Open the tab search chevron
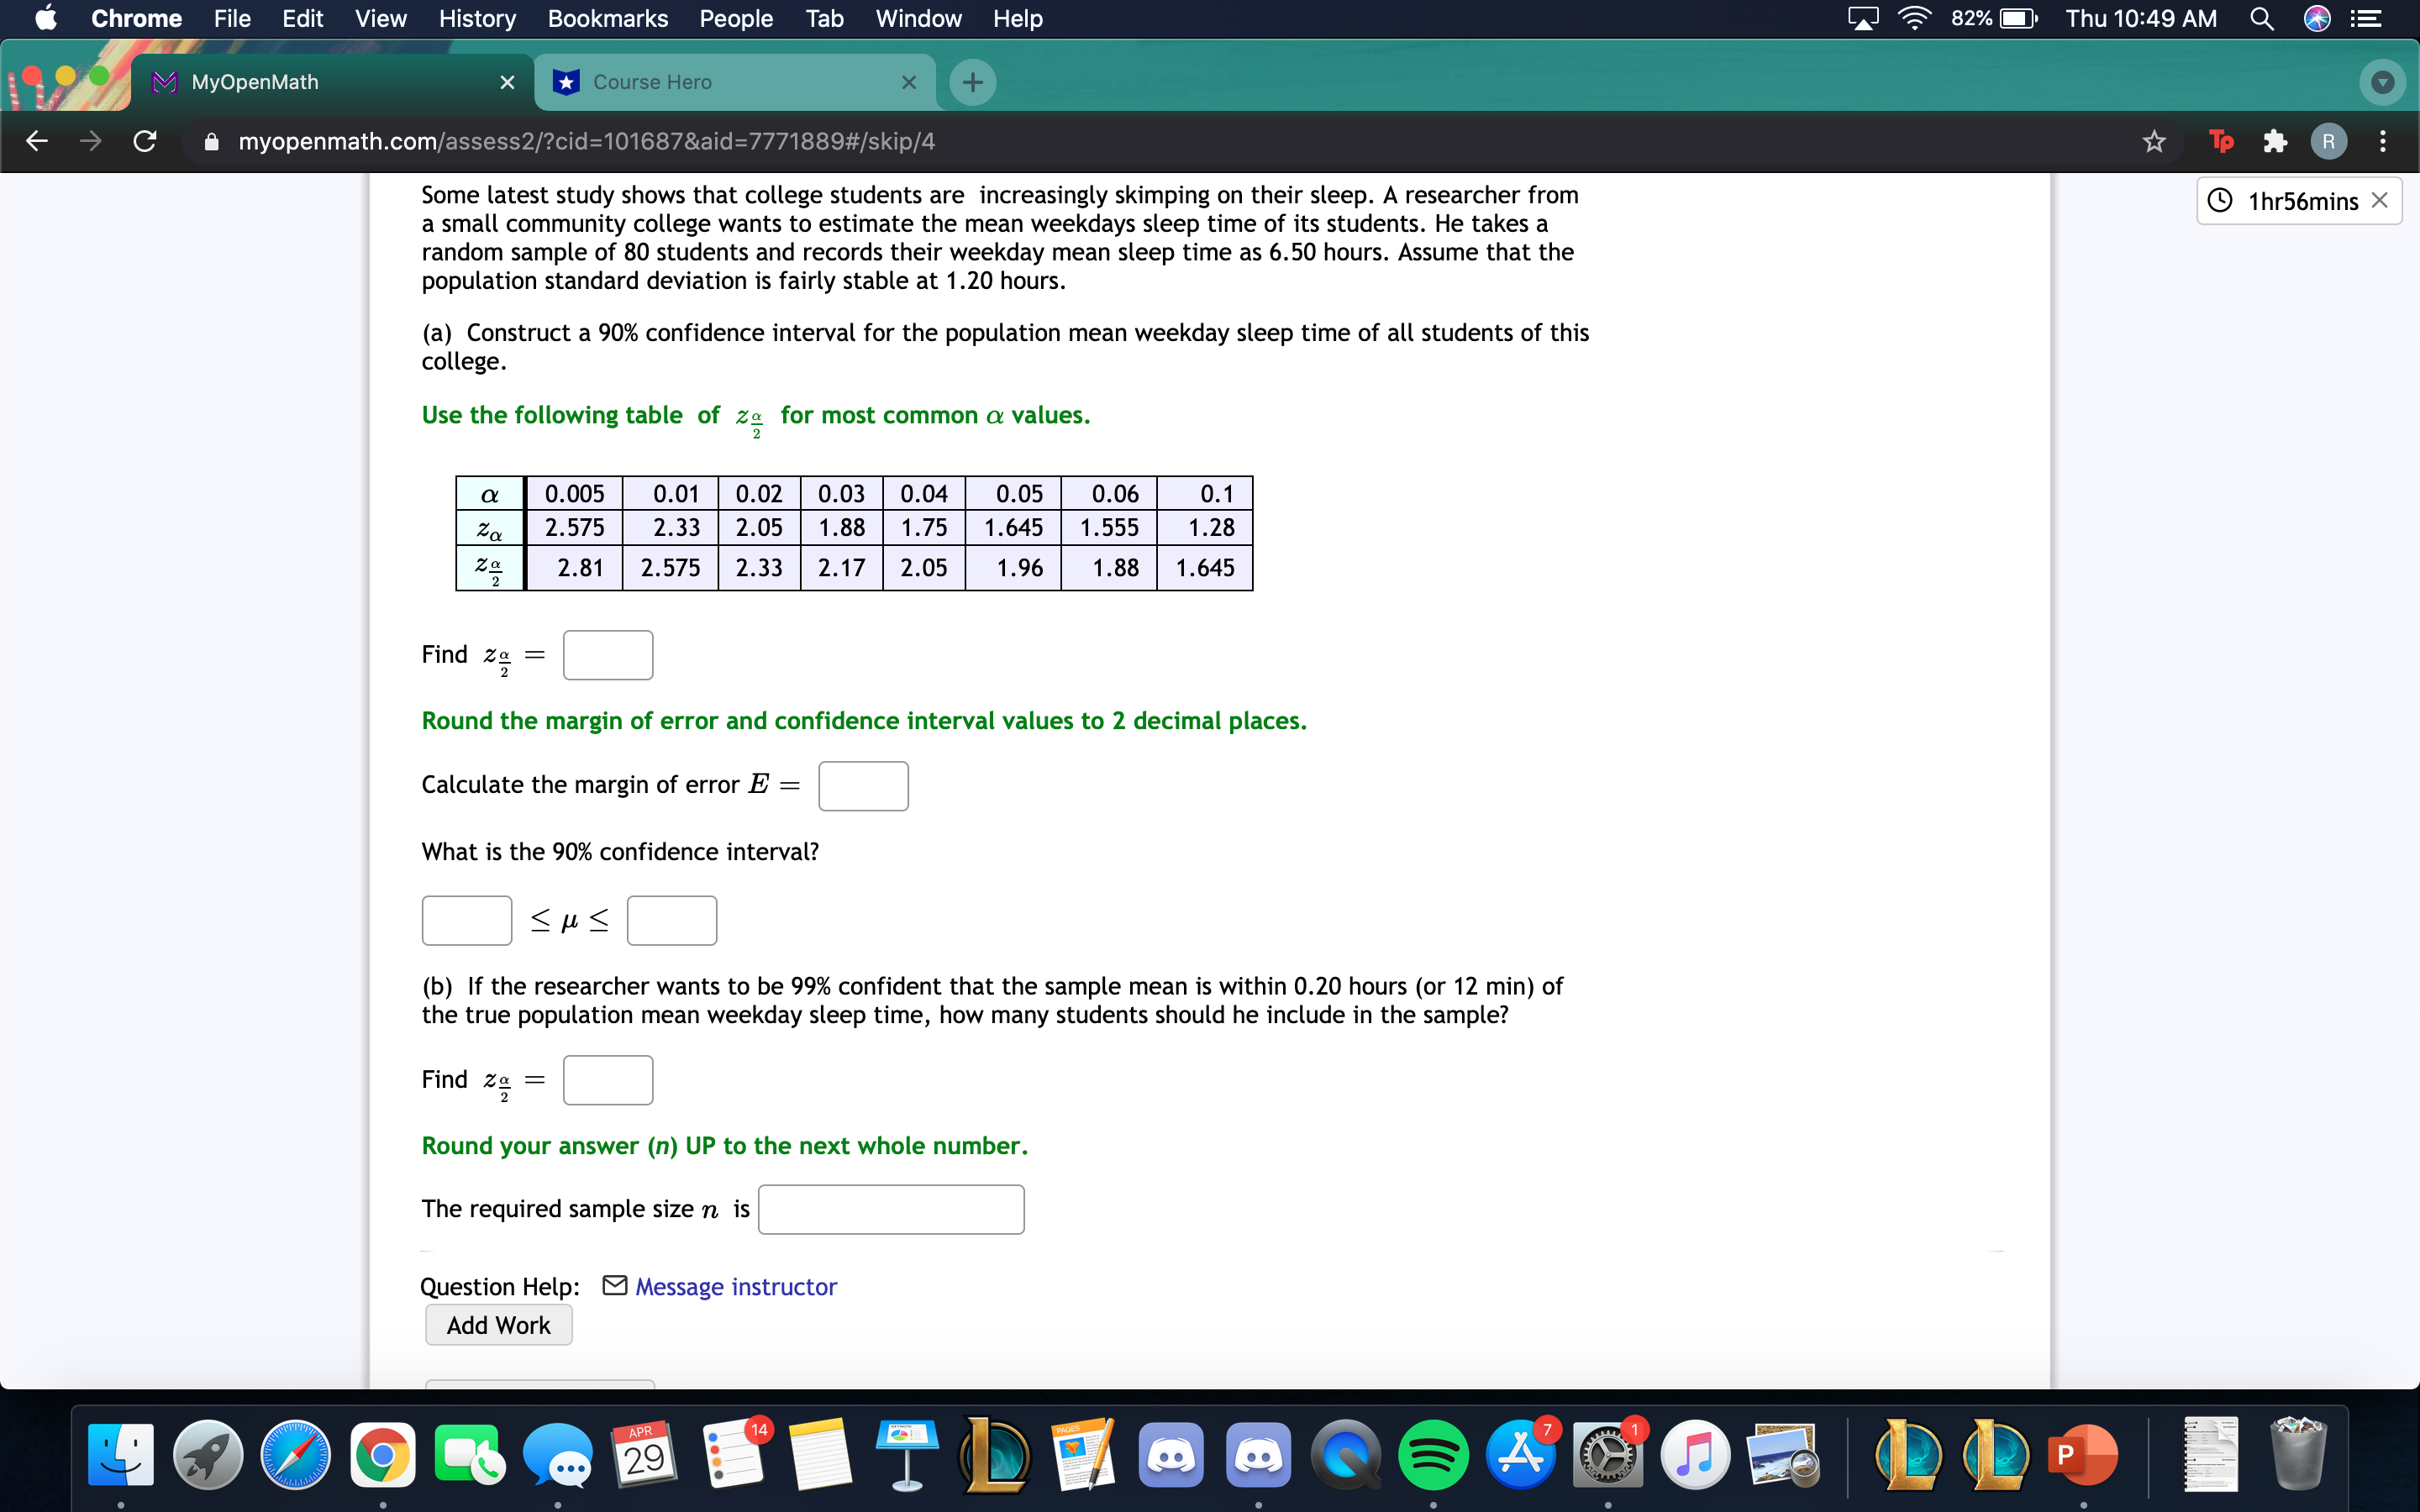This screenshot has width=2420, height=1512. point(2383,82)
